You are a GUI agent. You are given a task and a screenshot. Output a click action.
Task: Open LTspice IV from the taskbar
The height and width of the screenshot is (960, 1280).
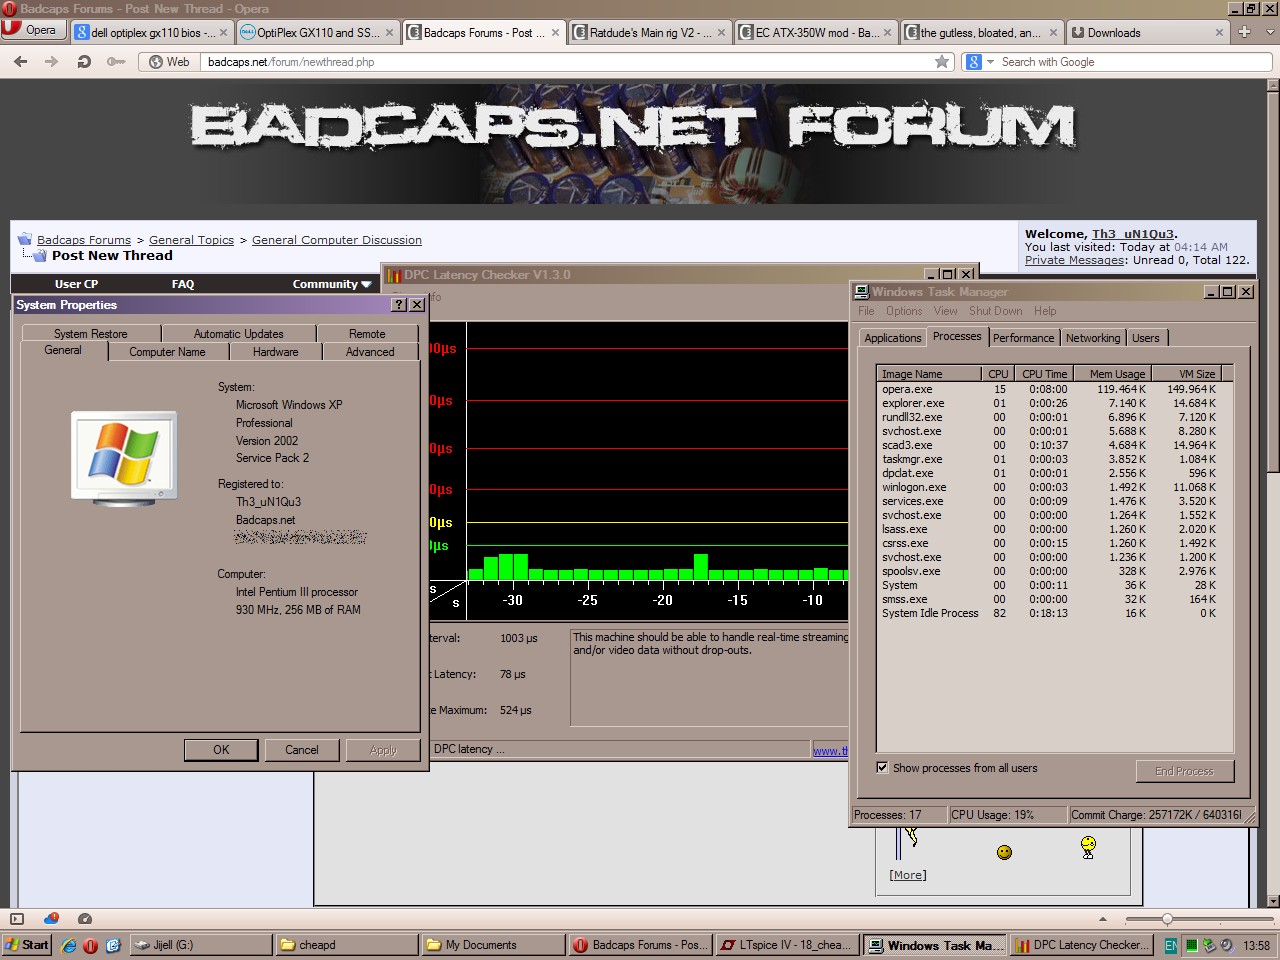coord(787,945)
